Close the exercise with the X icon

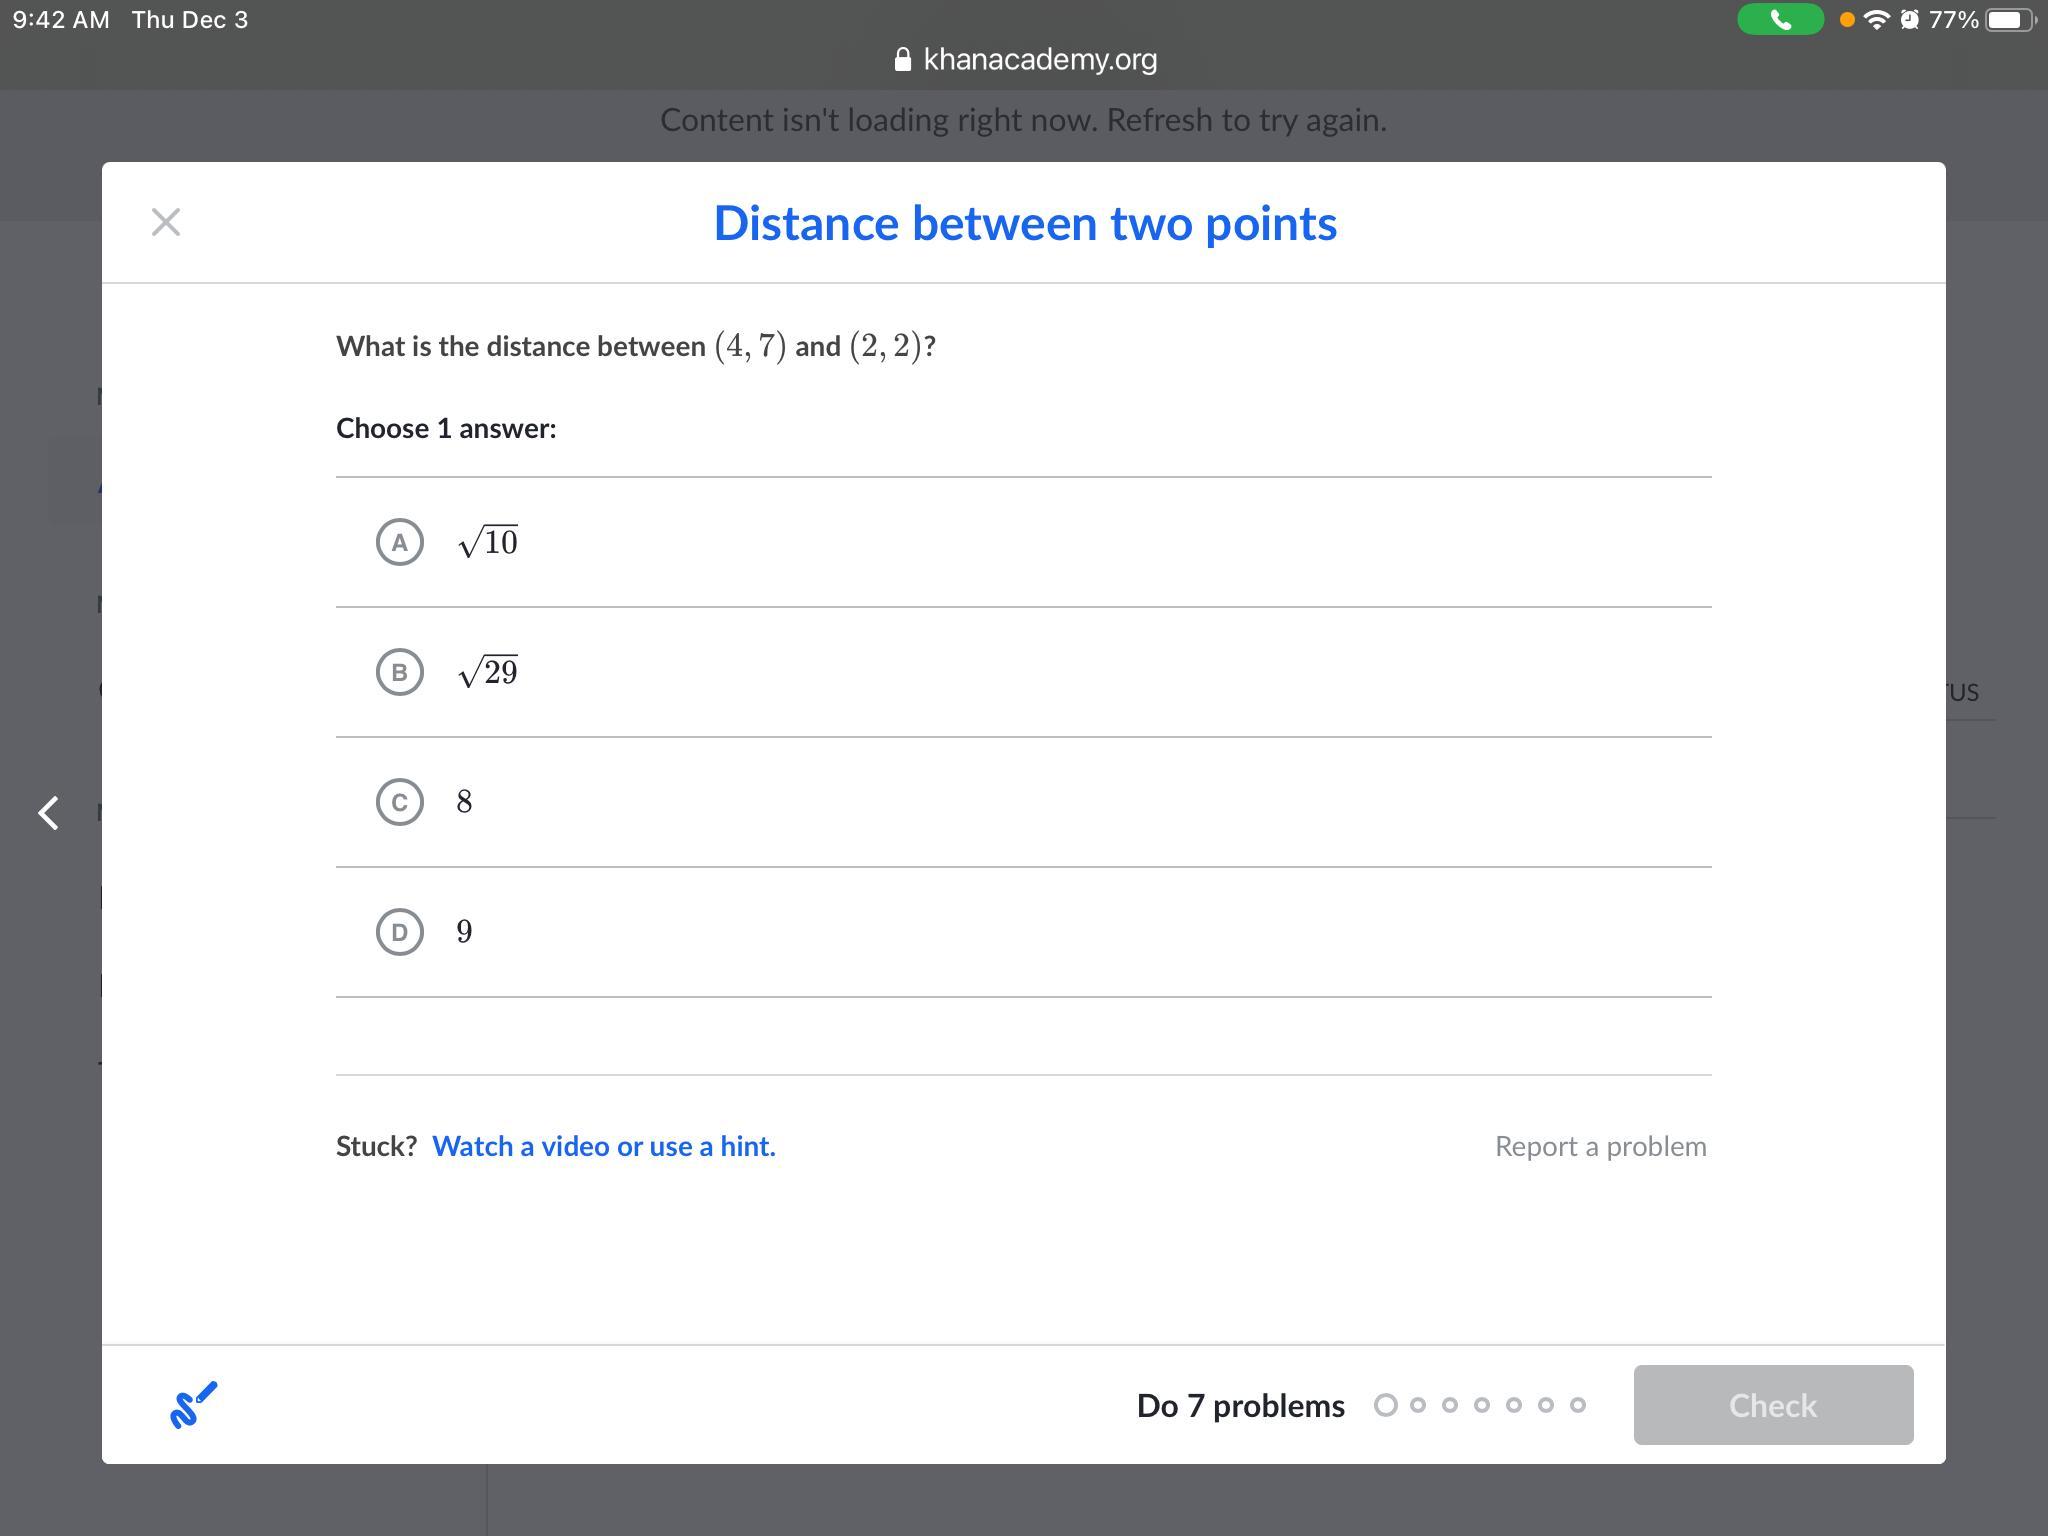[166, 222]
